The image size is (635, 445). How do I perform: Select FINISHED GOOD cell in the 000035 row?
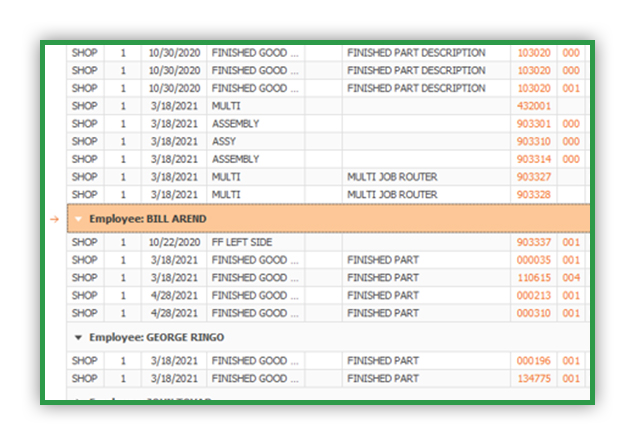(x=256, y=260)
